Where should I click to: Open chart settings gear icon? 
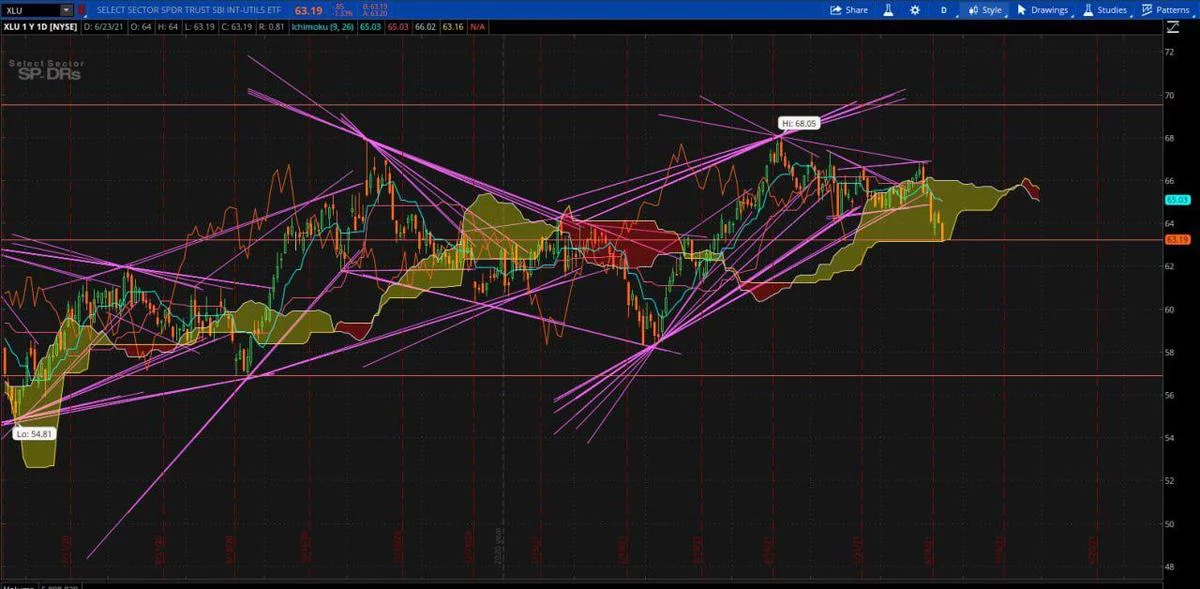point(914,10)
